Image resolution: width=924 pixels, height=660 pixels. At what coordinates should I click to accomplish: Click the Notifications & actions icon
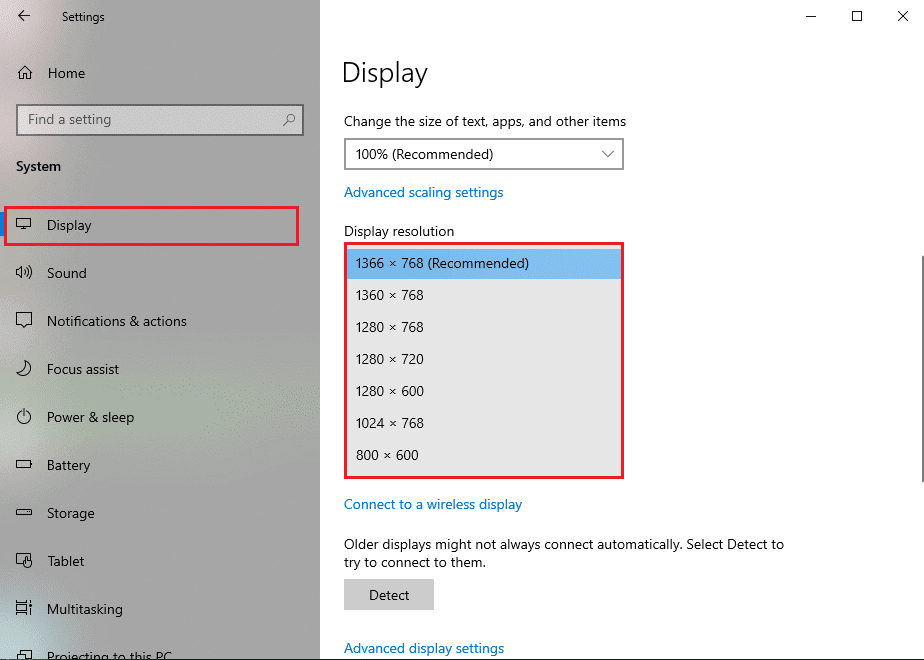(x=23, y=321)
